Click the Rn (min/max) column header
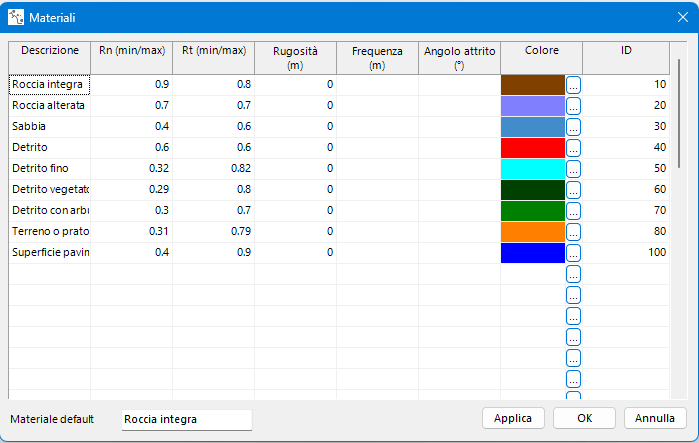Image resolution: width=699 pixels, height=443 pixels. (x=132, y=58)
